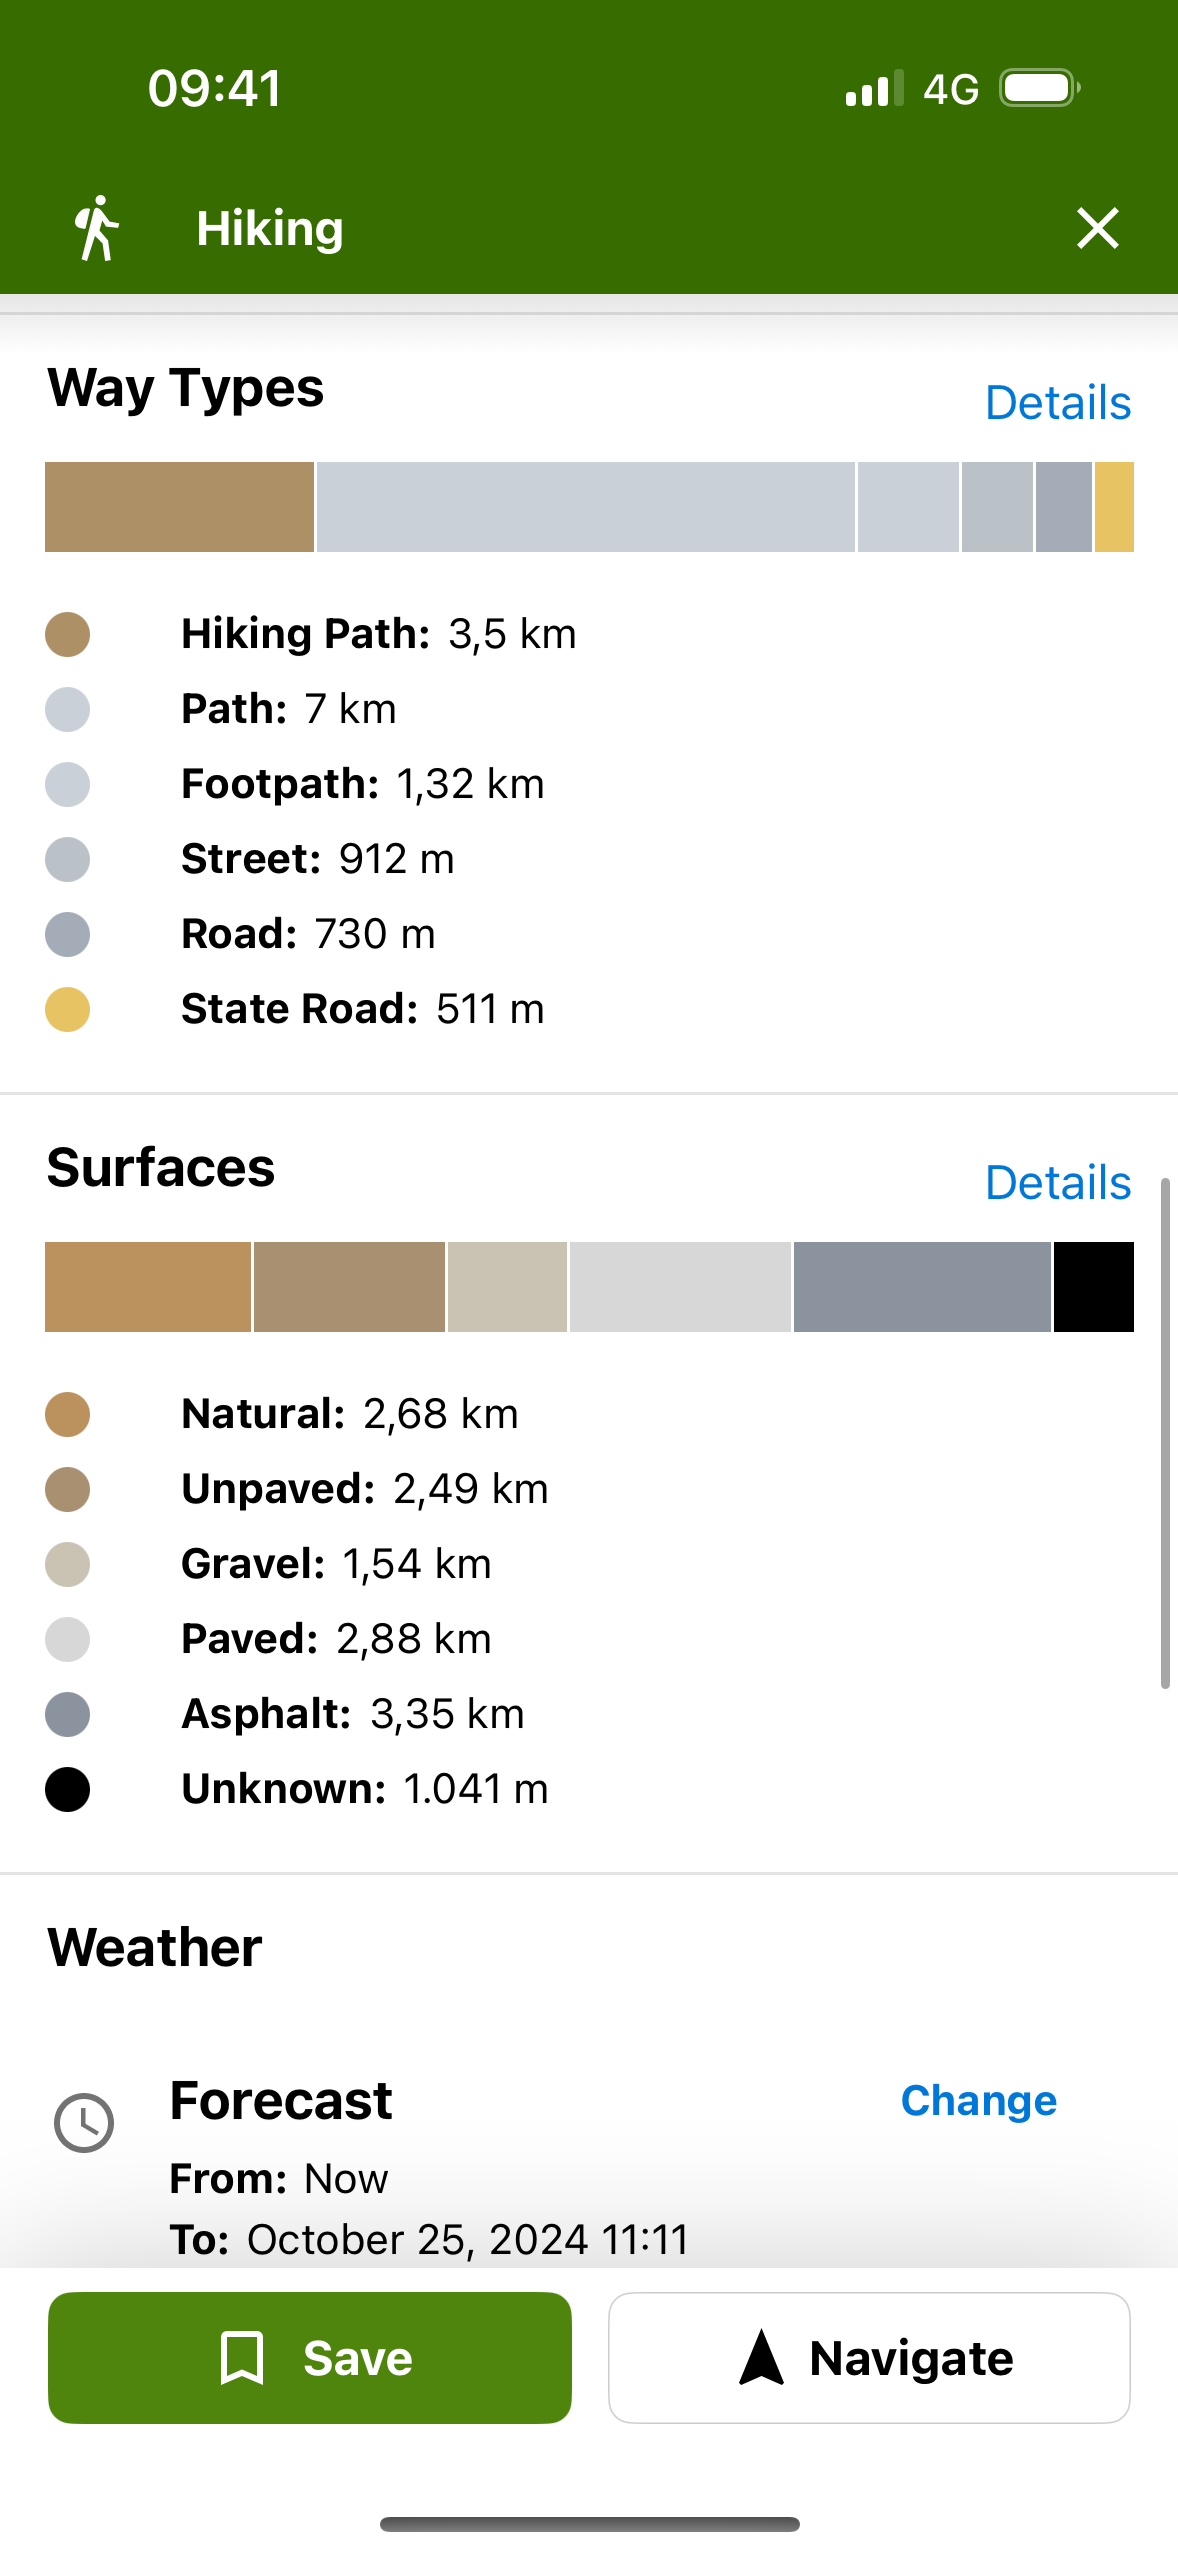Tap the Asphalt segment in surfaces bar
1178x2556 pixels.
(x=922, y=1287)
